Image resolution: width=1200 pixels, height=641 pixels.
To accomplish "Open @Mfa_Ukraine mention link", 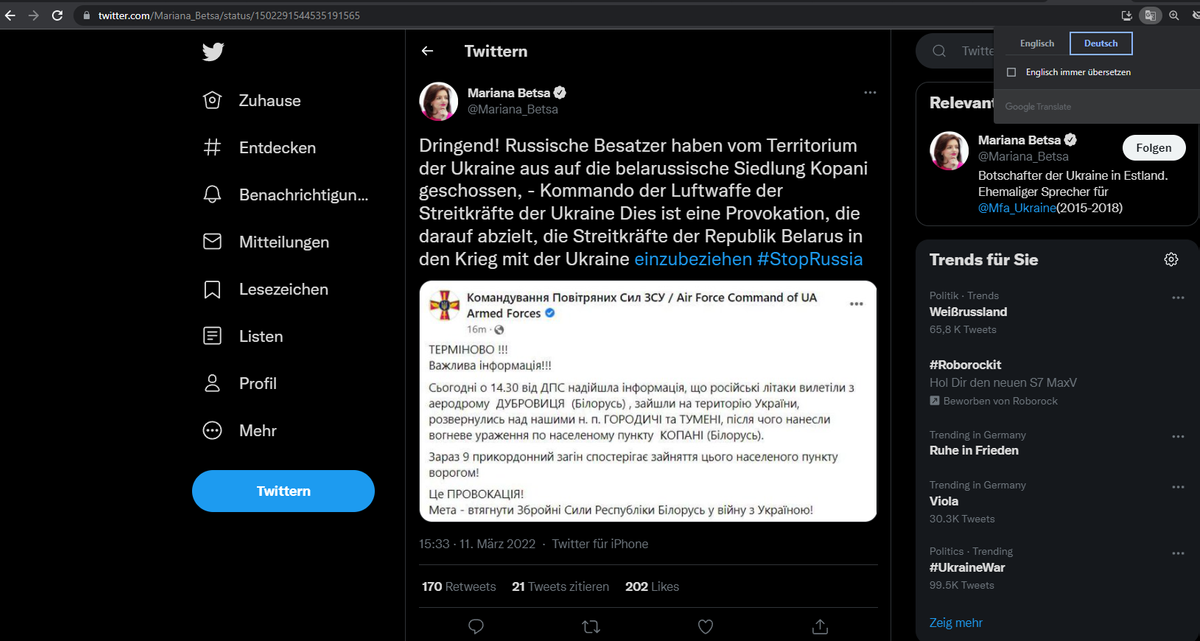I will [1018, 208].
